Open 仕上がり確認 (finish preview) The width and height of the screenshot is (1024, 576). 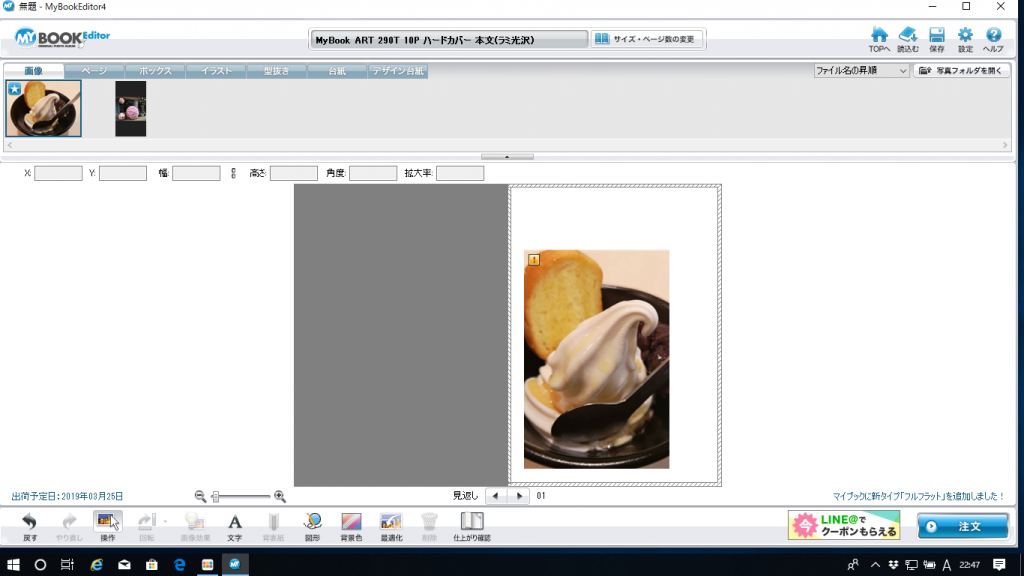point(470,522)
